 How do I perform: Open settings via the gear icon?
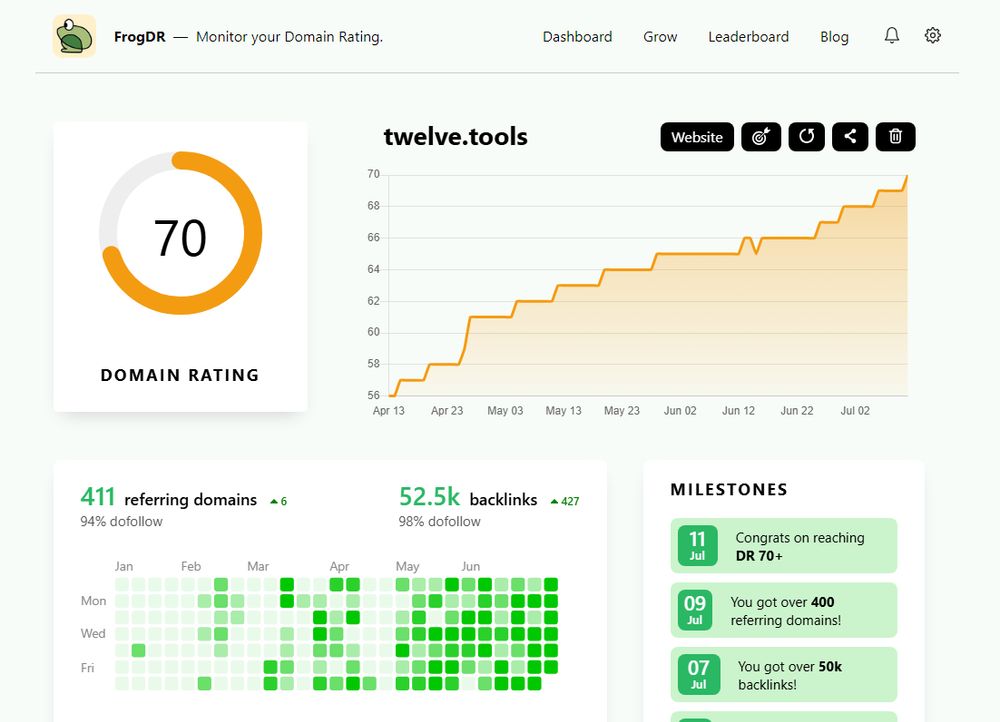click(x=932, y=36)
